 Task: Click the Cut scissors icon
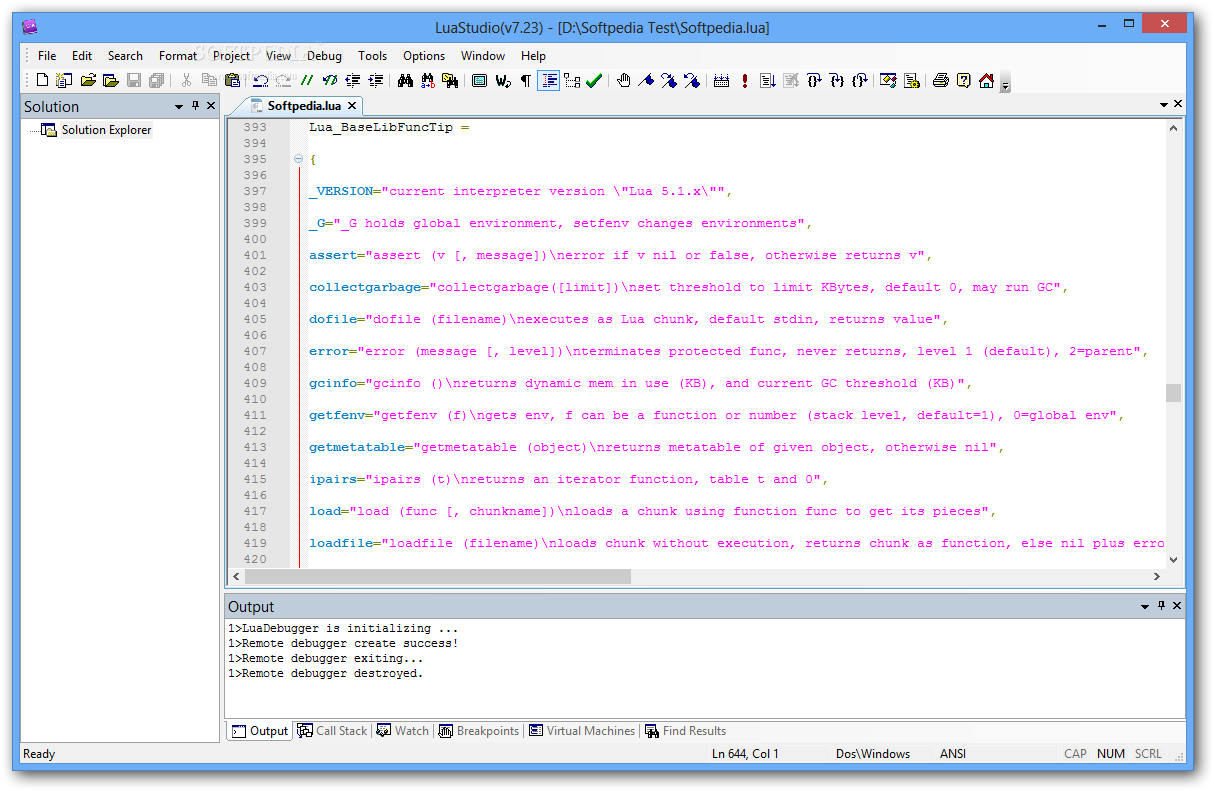coord(186,81)
